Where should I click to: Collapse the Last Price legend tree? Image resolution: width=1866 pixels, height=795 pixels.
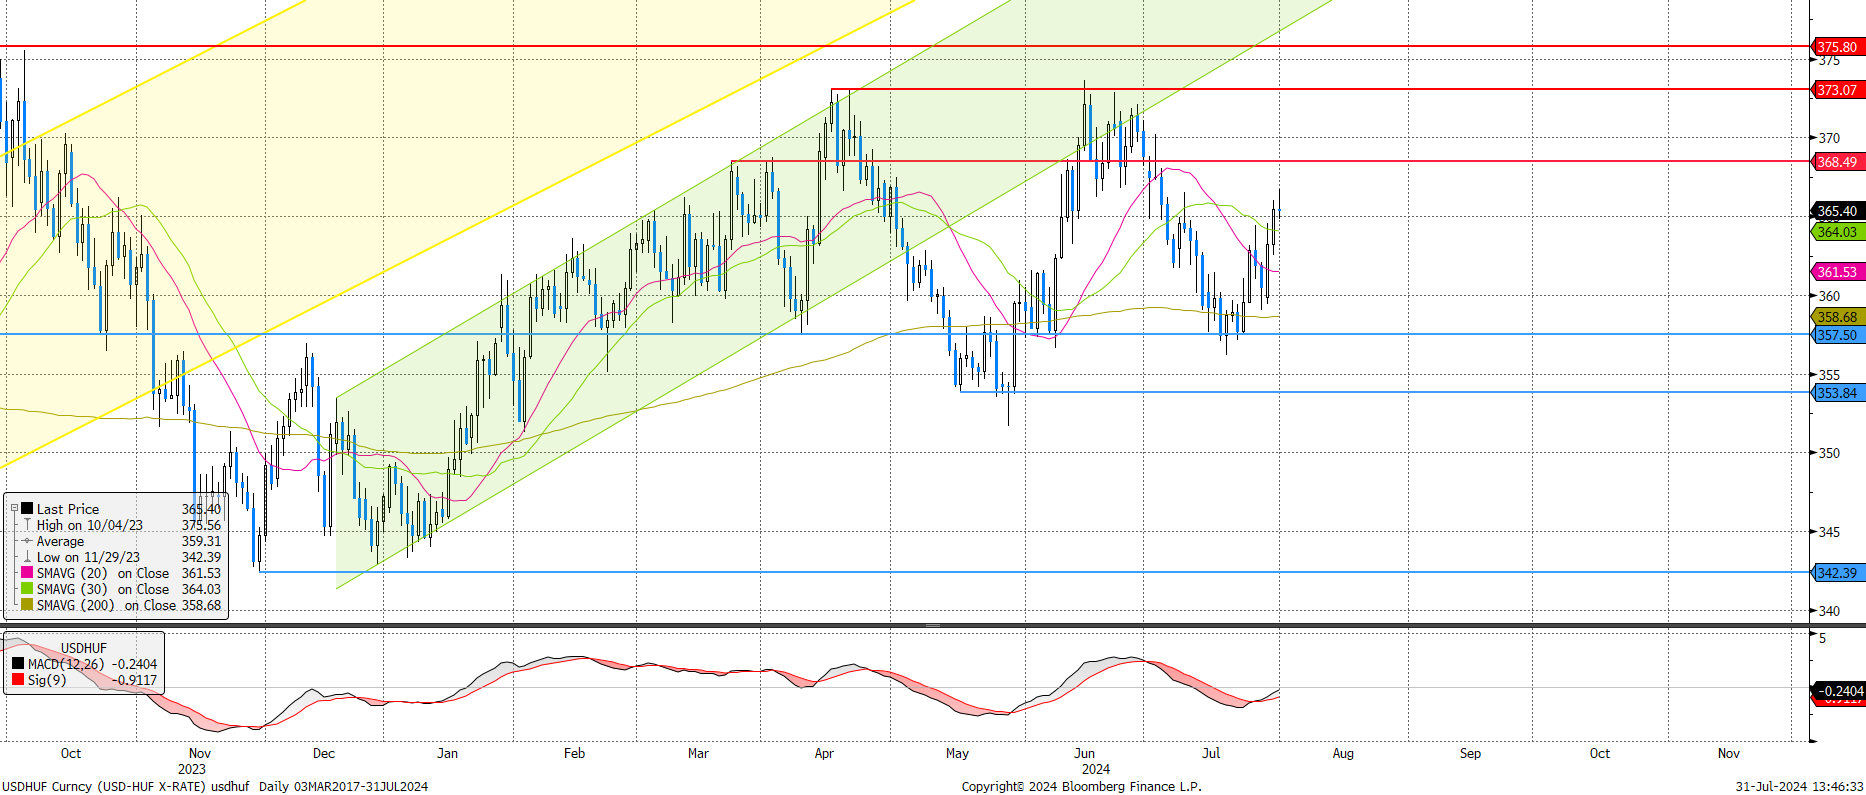point(14,508)
